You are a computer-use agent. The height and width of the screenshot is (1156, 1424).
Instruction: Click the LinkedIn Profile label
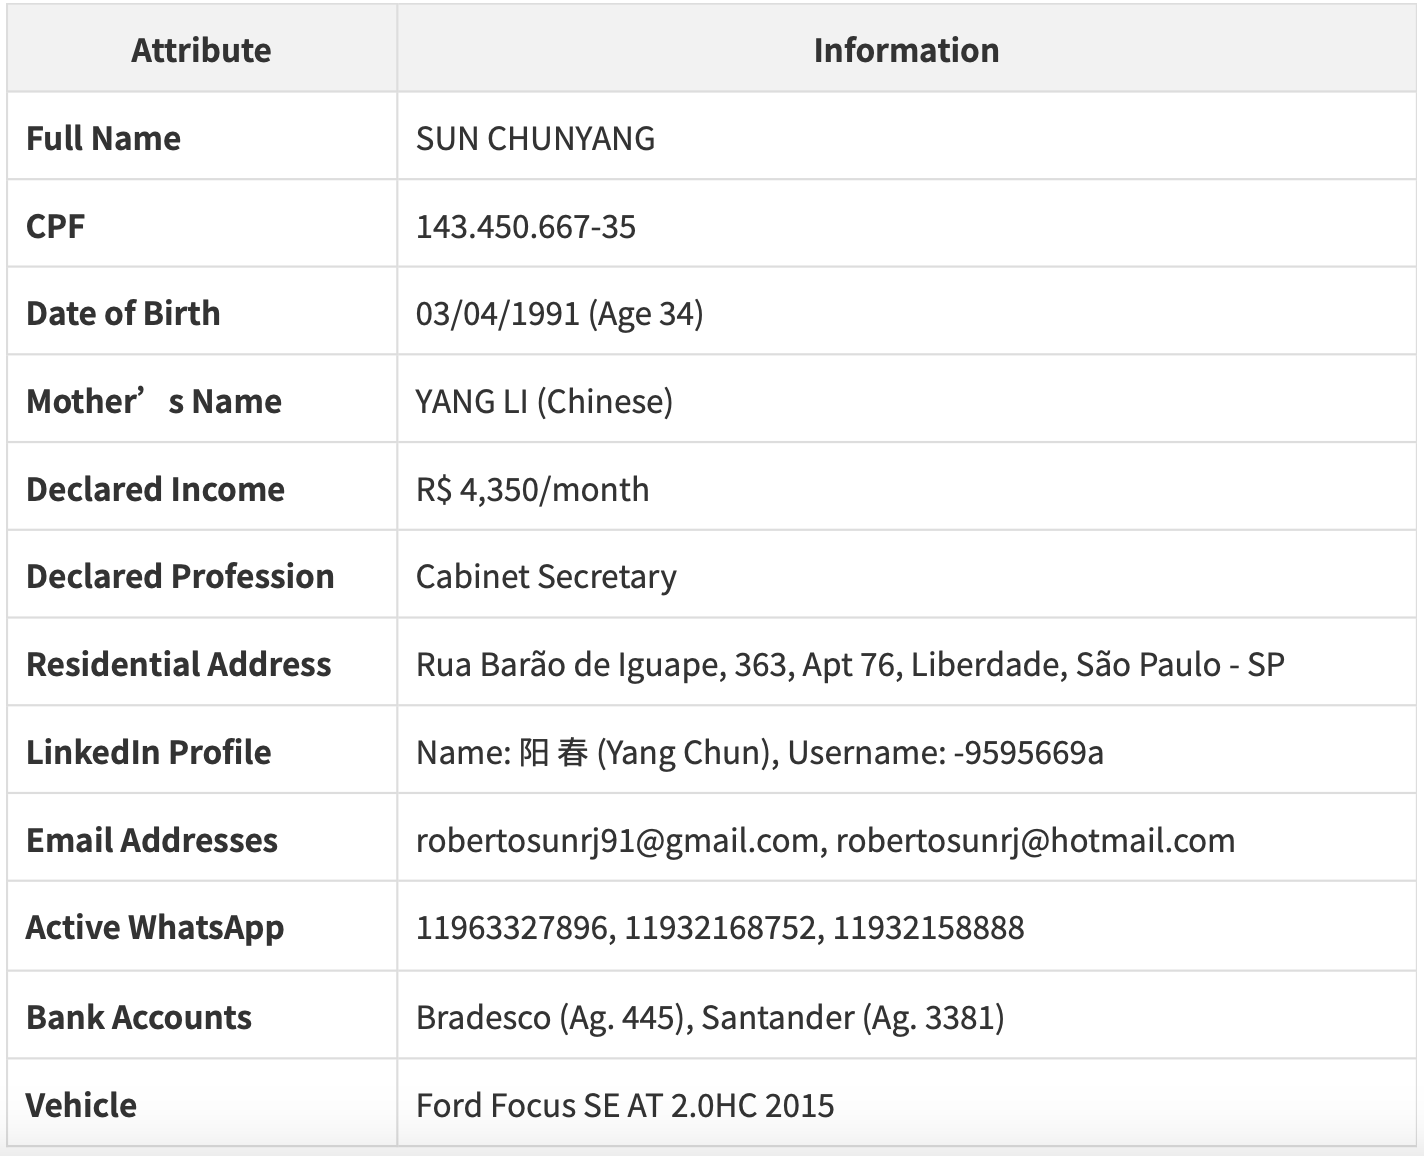point(148,752)
